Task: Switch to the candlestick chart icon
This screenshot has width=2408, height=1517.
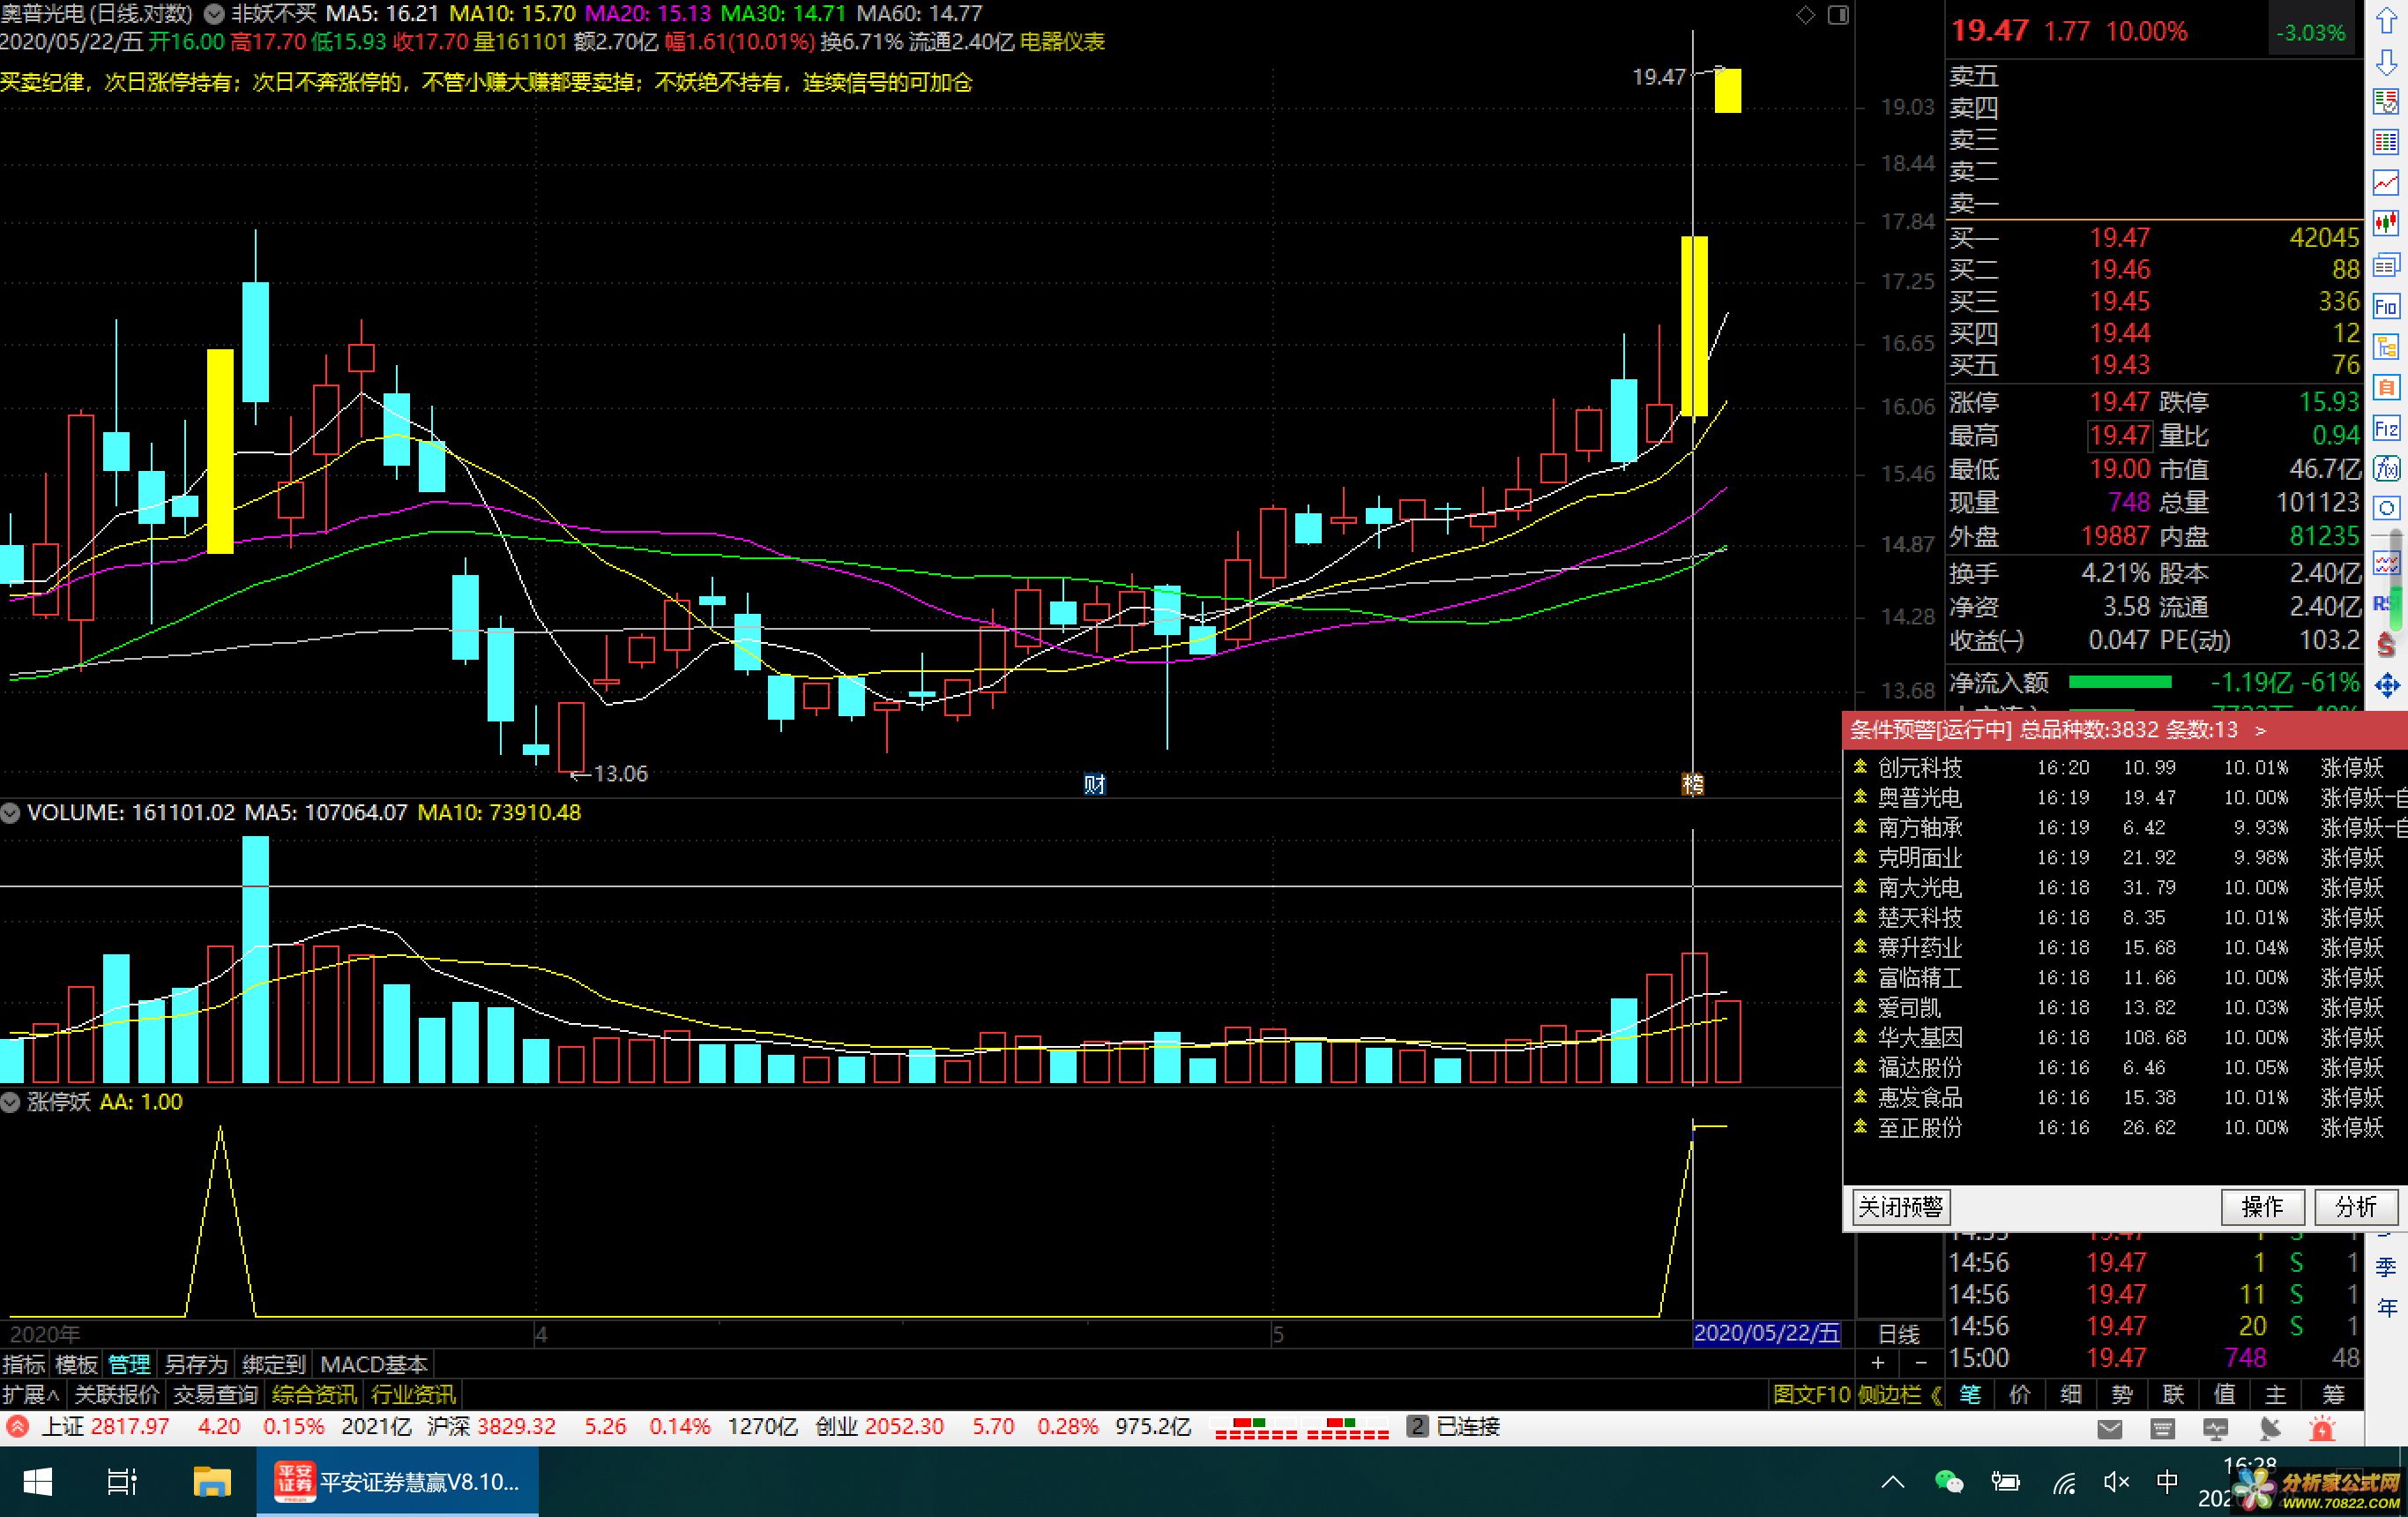Action: [2386, 224]
